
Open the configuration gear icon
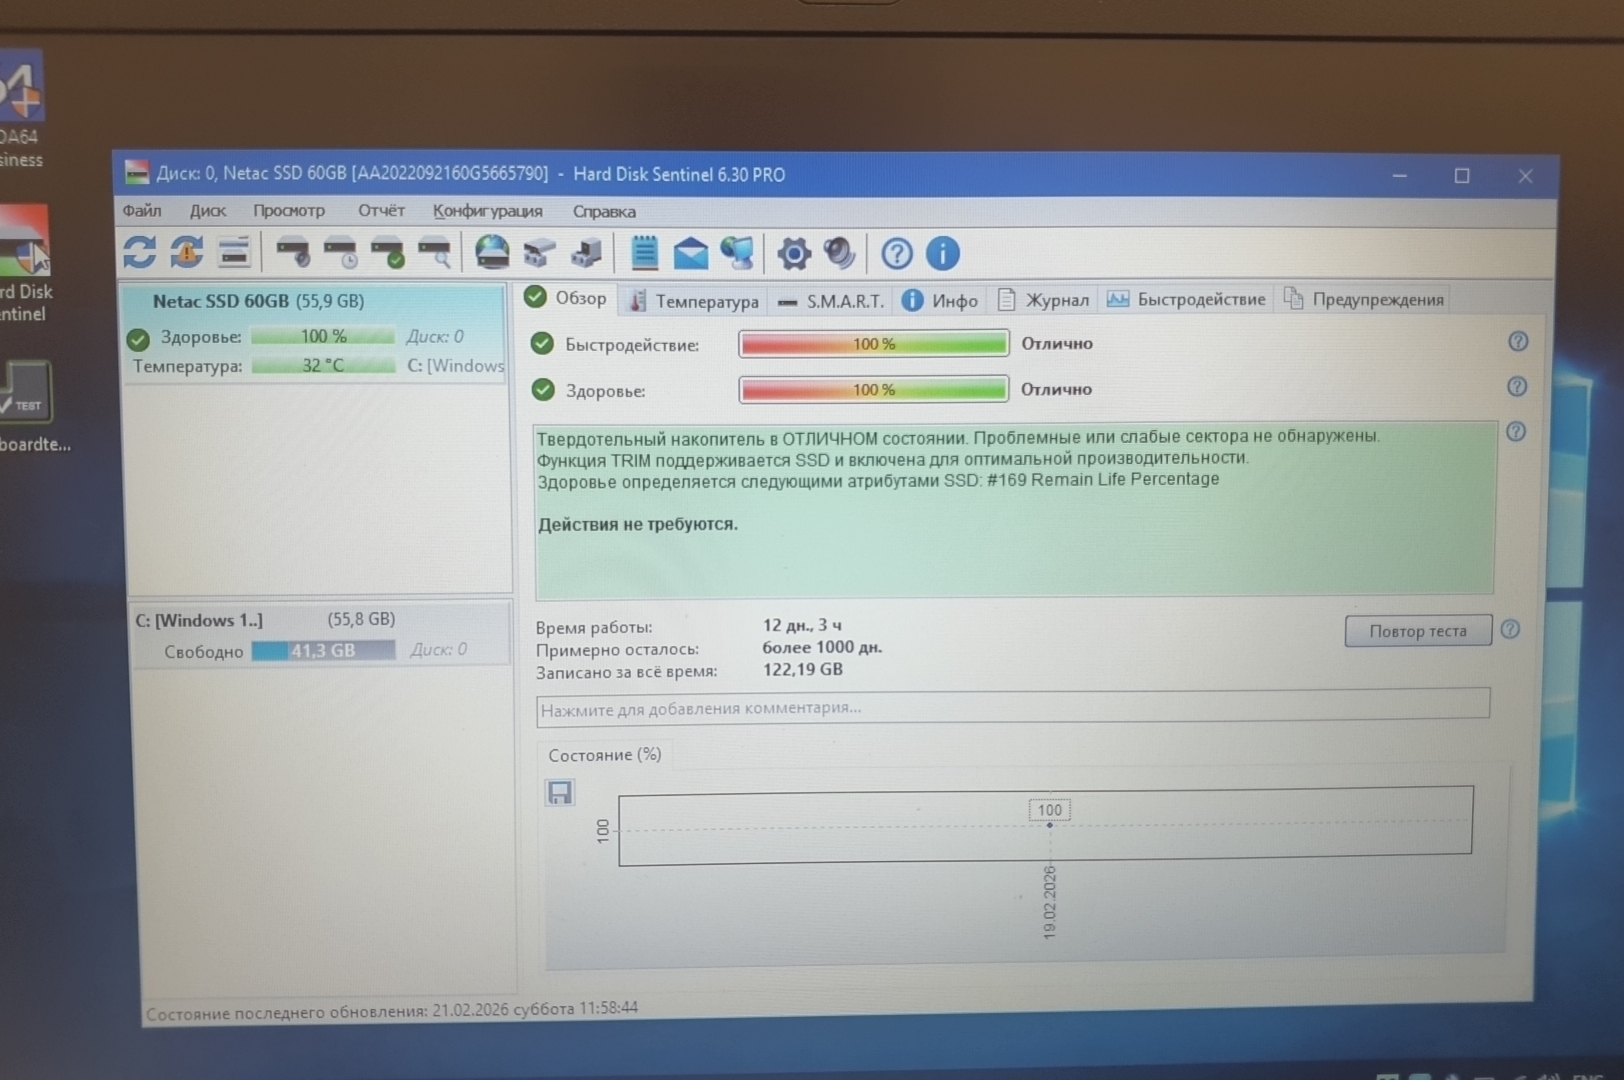(793, 254)
